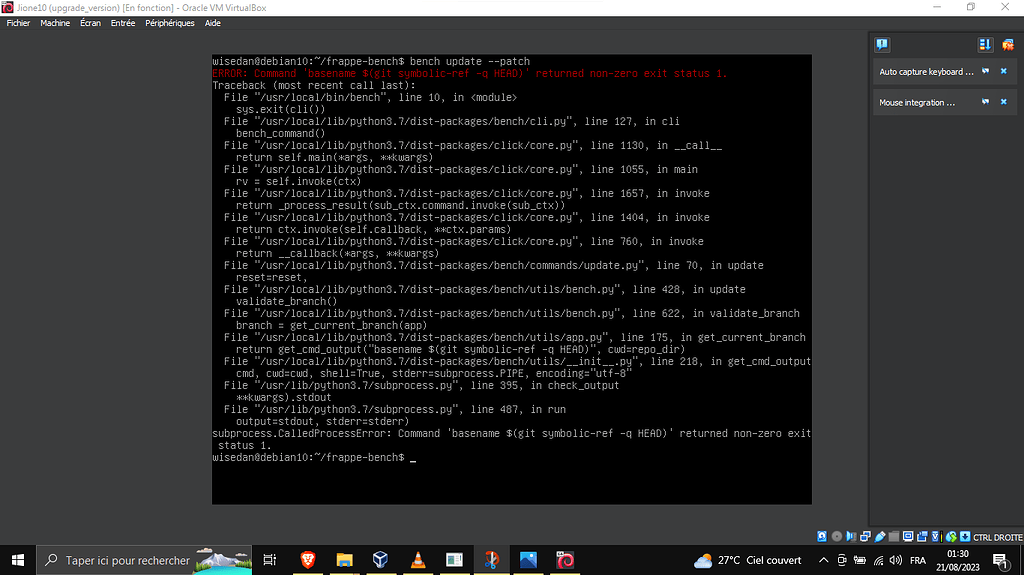The image size is (1024, 575).
Task: Open the Périphériques menu
Action: 170,23
